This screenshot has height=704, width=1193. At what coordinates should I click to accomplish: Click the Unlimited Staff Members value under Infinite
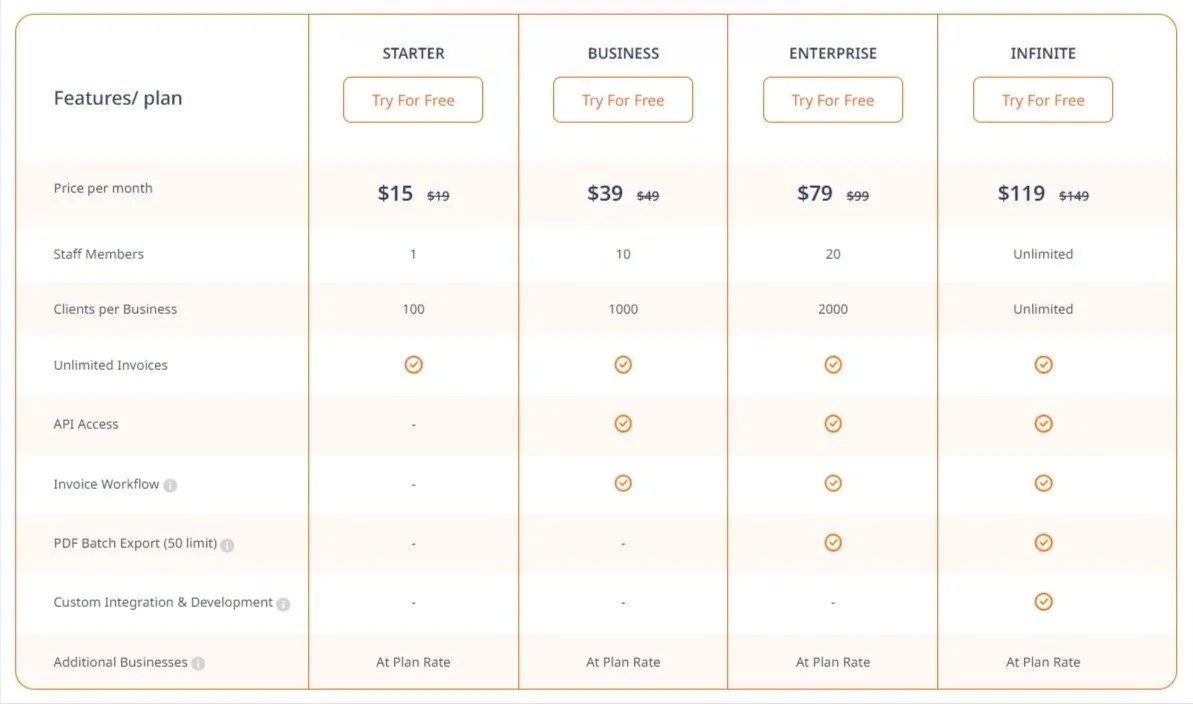(x=1043, y=254)
